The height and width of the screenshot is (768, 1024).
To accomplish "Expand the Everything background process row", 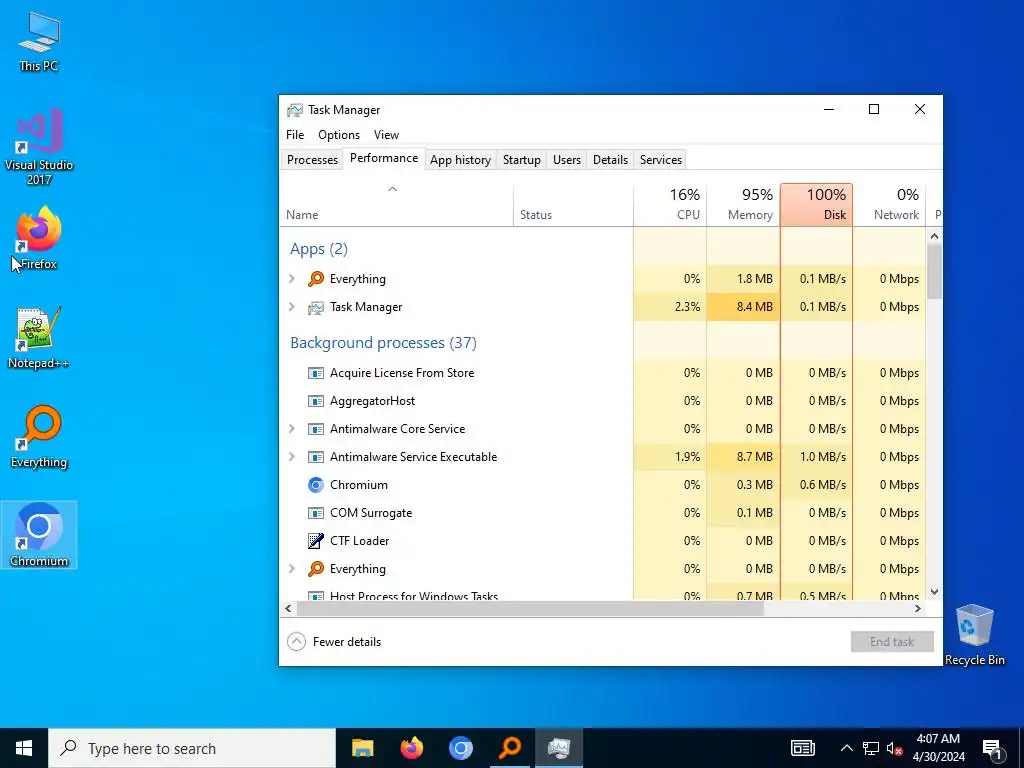I will tap(292, 569).
